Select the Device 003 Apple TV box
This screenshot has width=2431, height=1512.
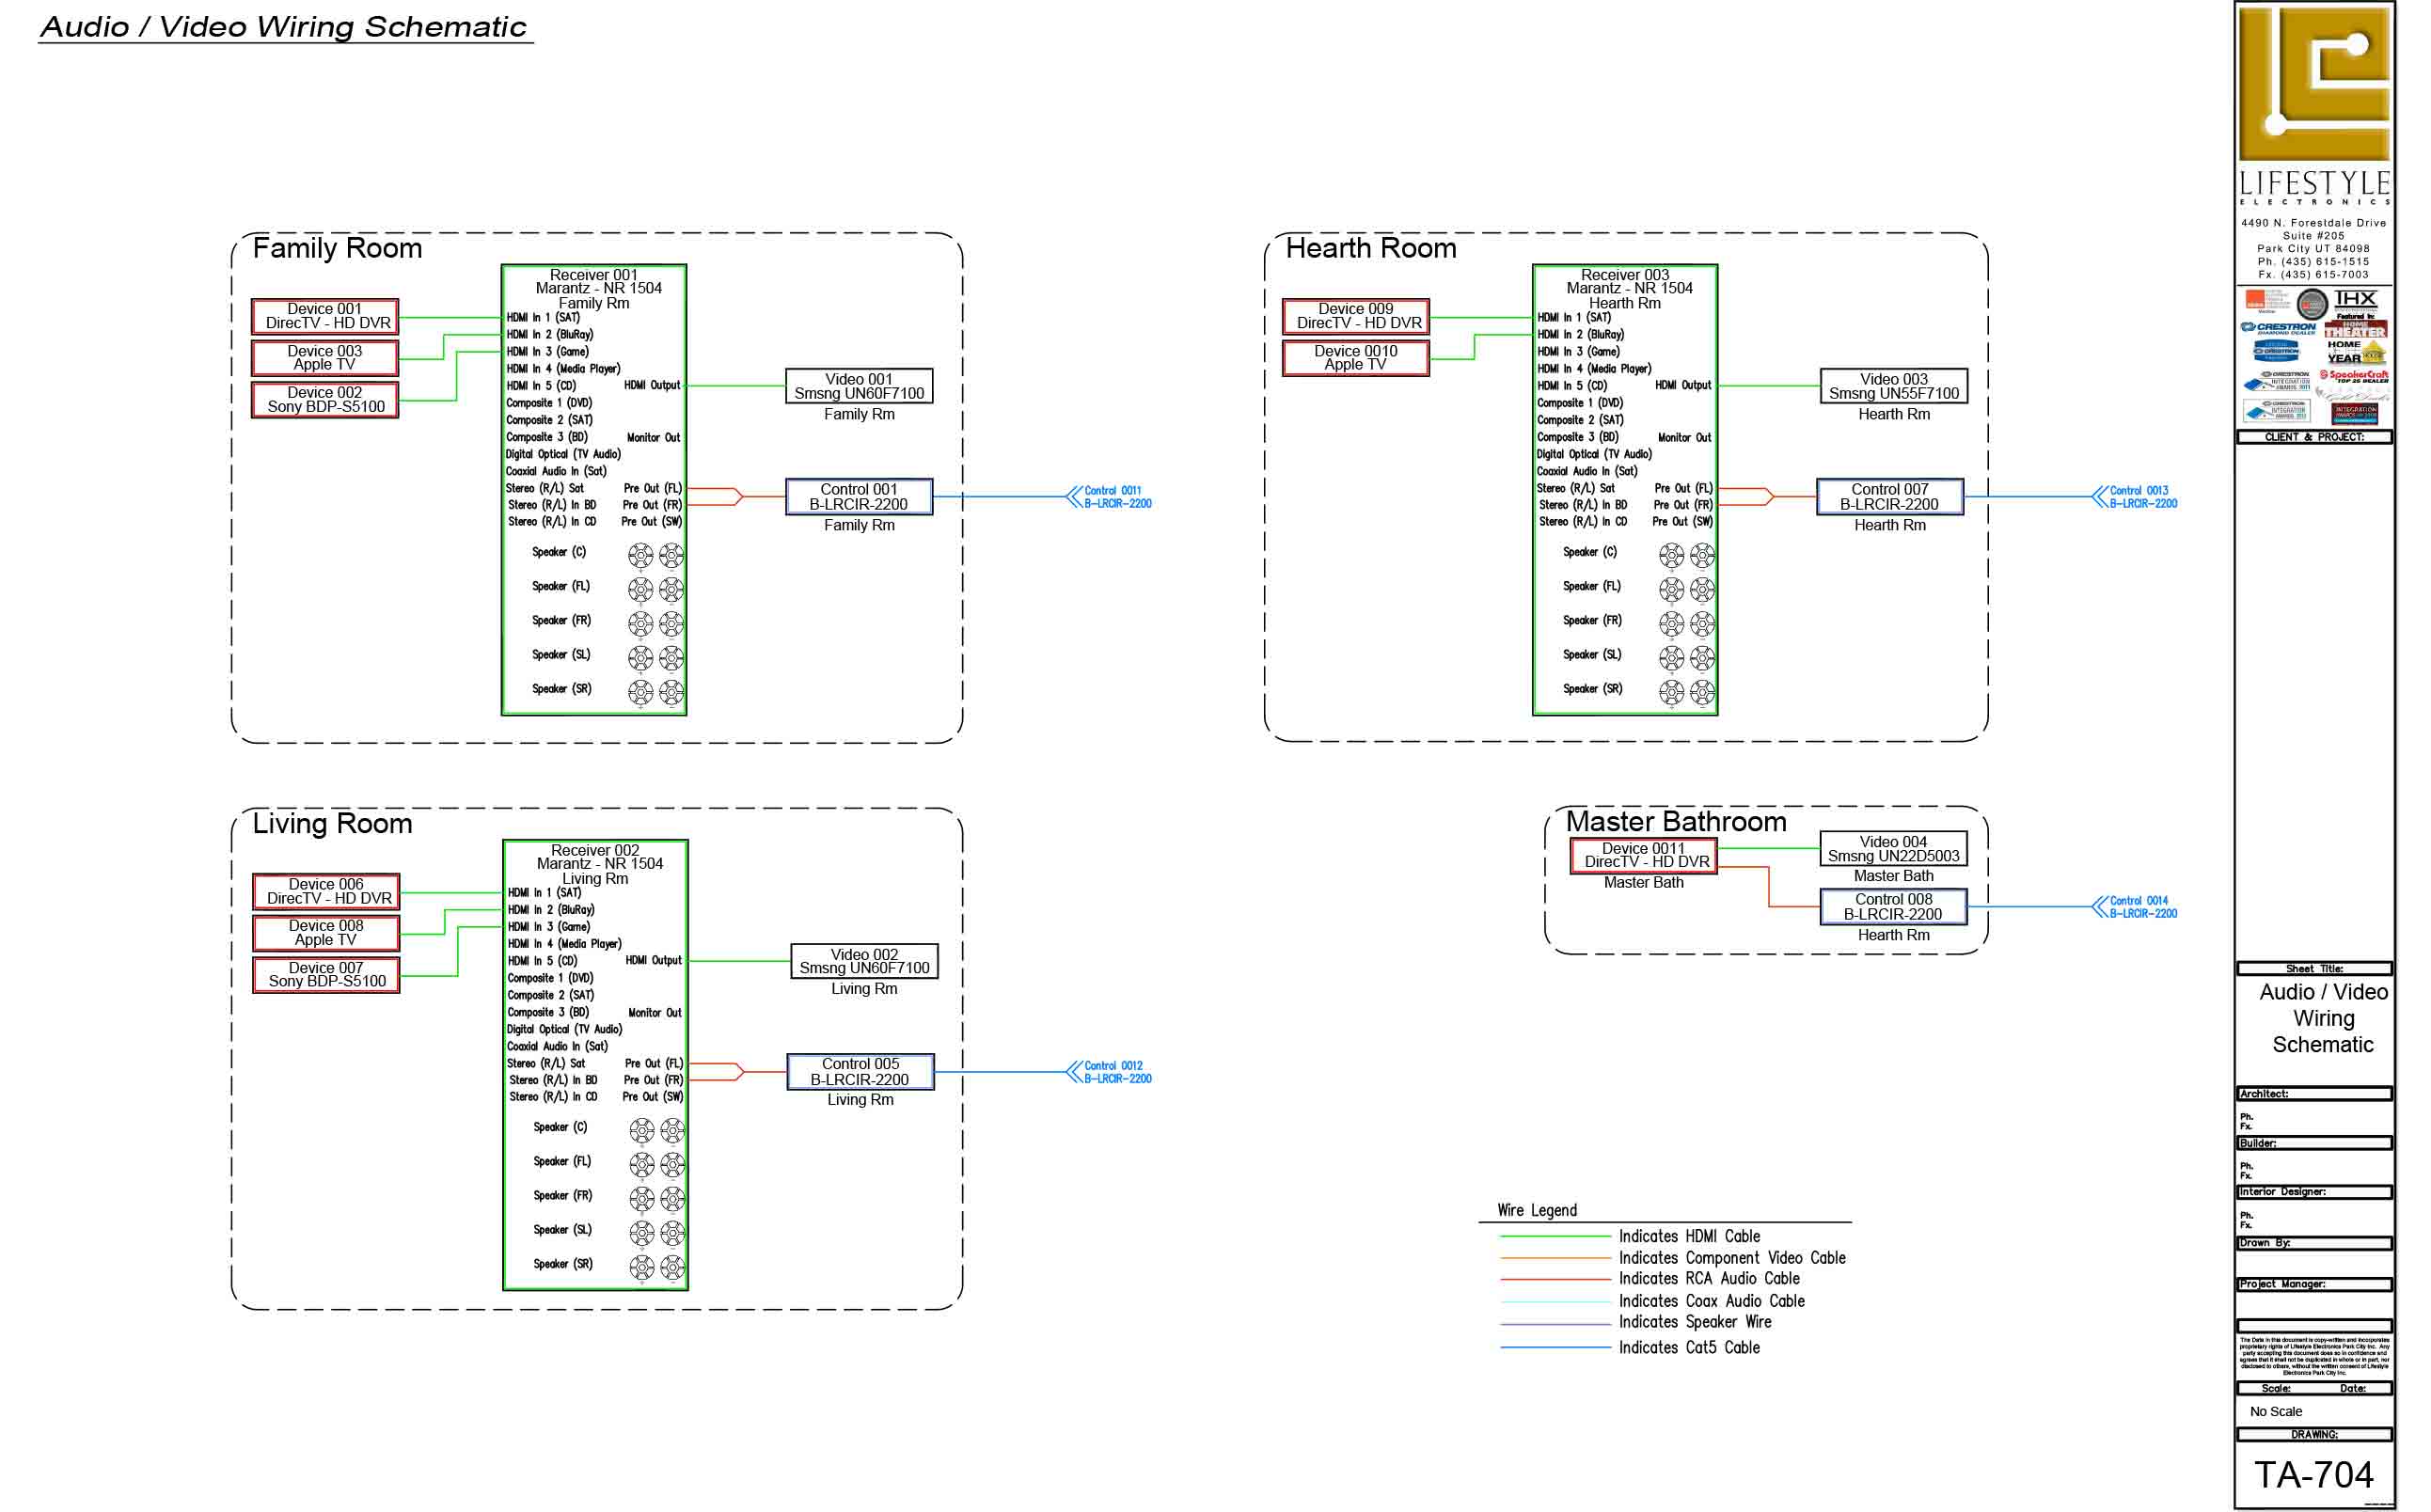tap(325, 358)
